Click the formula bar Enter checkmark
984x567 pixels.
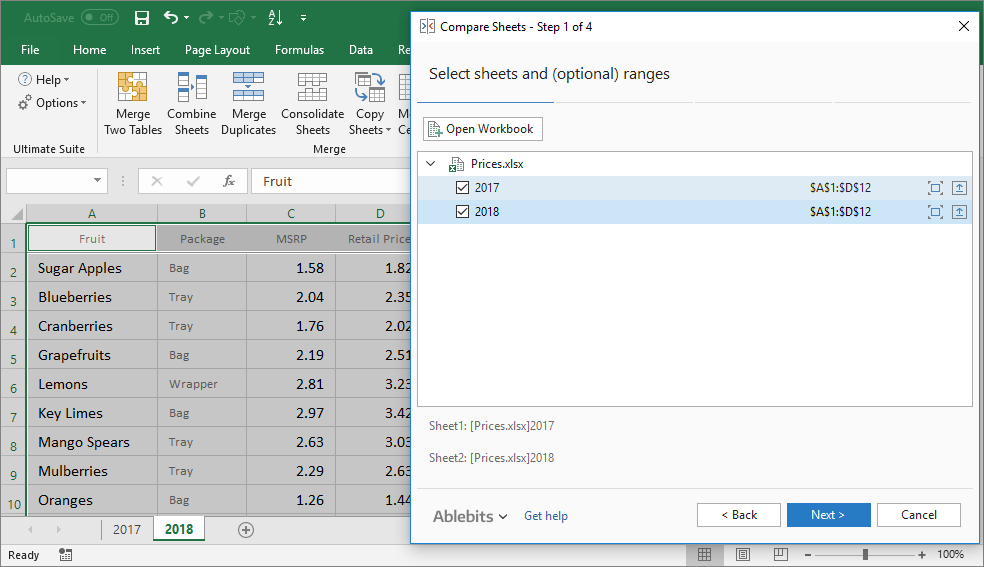[x=193, y=181]
